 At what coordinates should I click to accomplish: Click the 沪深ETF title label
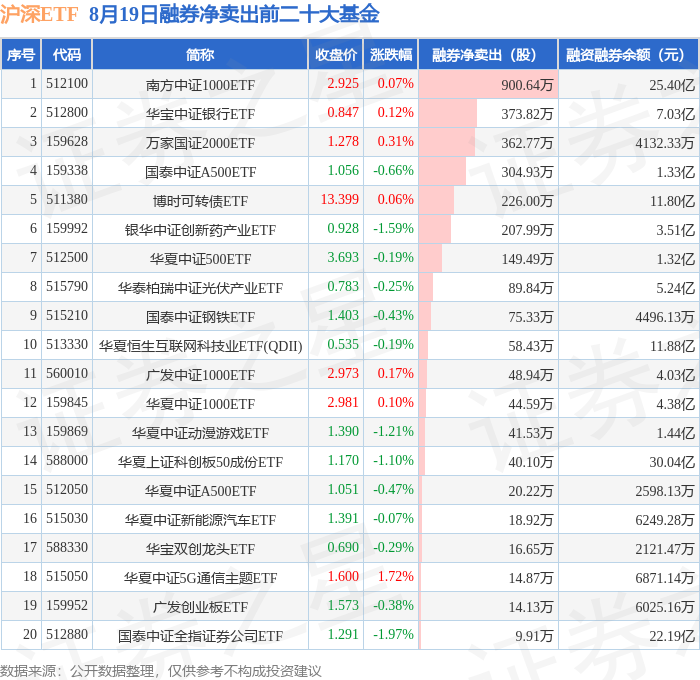(39, 14)
